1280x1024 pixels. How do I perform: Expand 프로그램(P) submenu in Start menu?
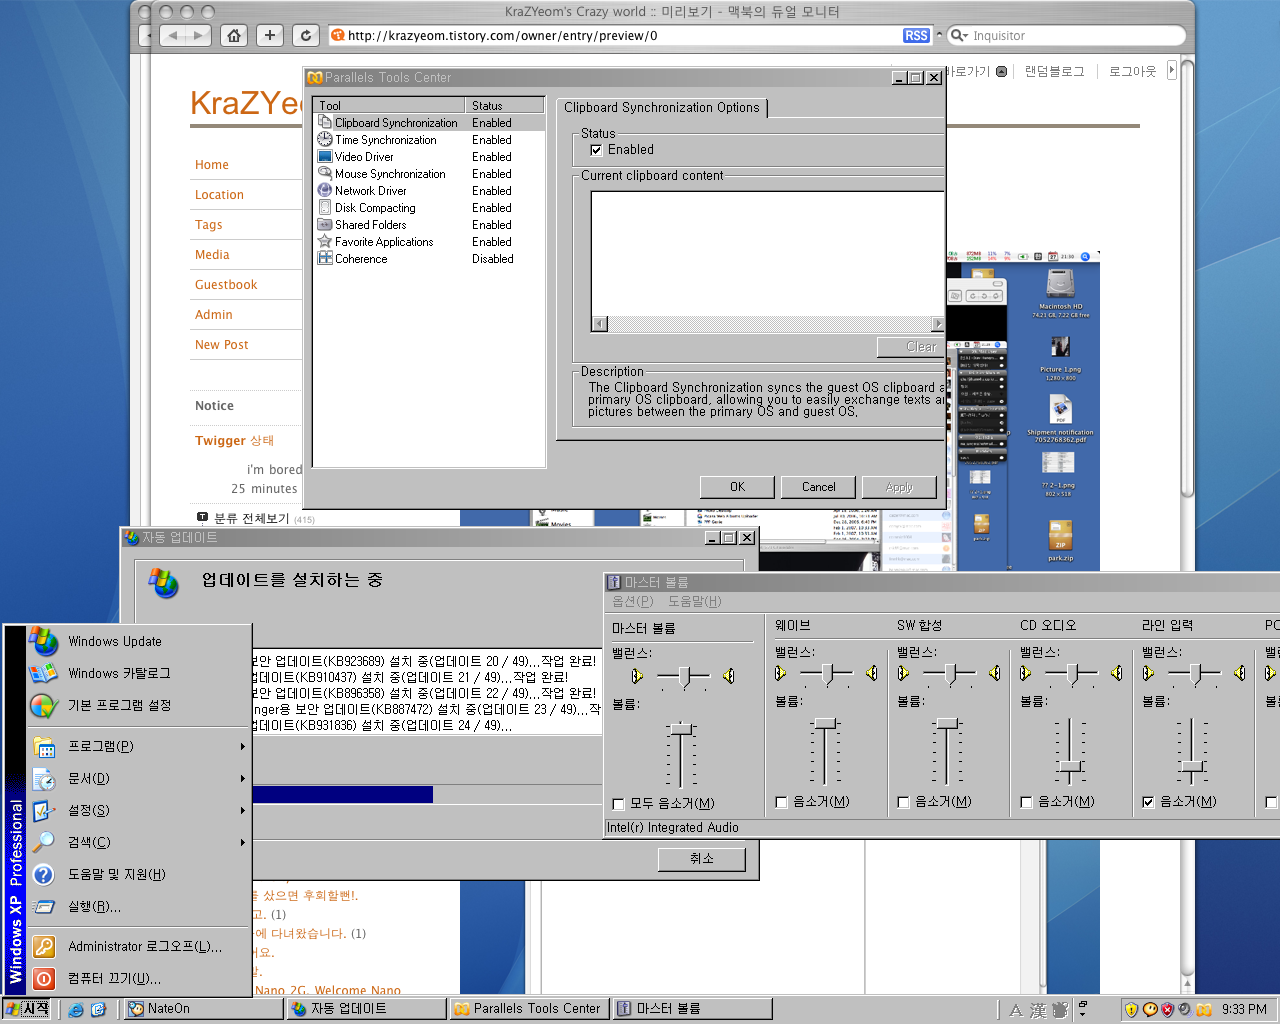point(138,747)
